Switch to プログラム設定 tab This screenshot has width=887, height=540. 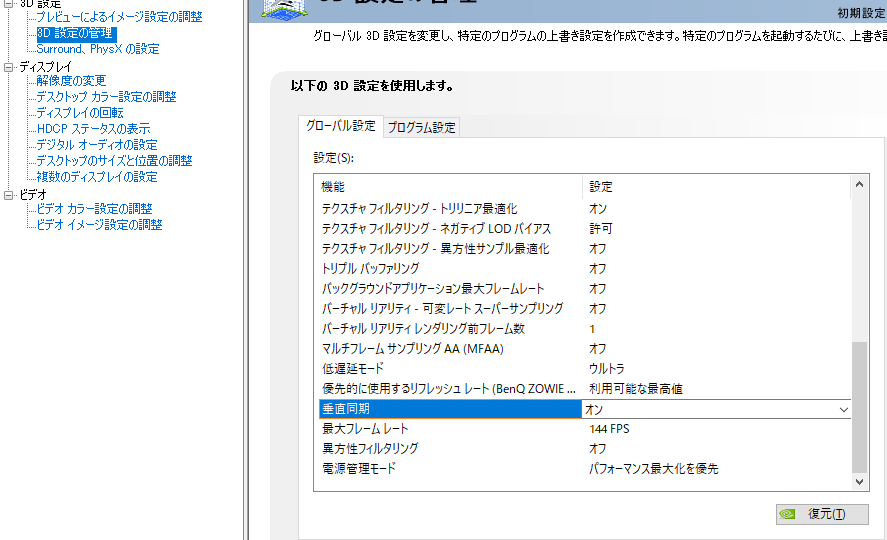[x=421, y=128]
